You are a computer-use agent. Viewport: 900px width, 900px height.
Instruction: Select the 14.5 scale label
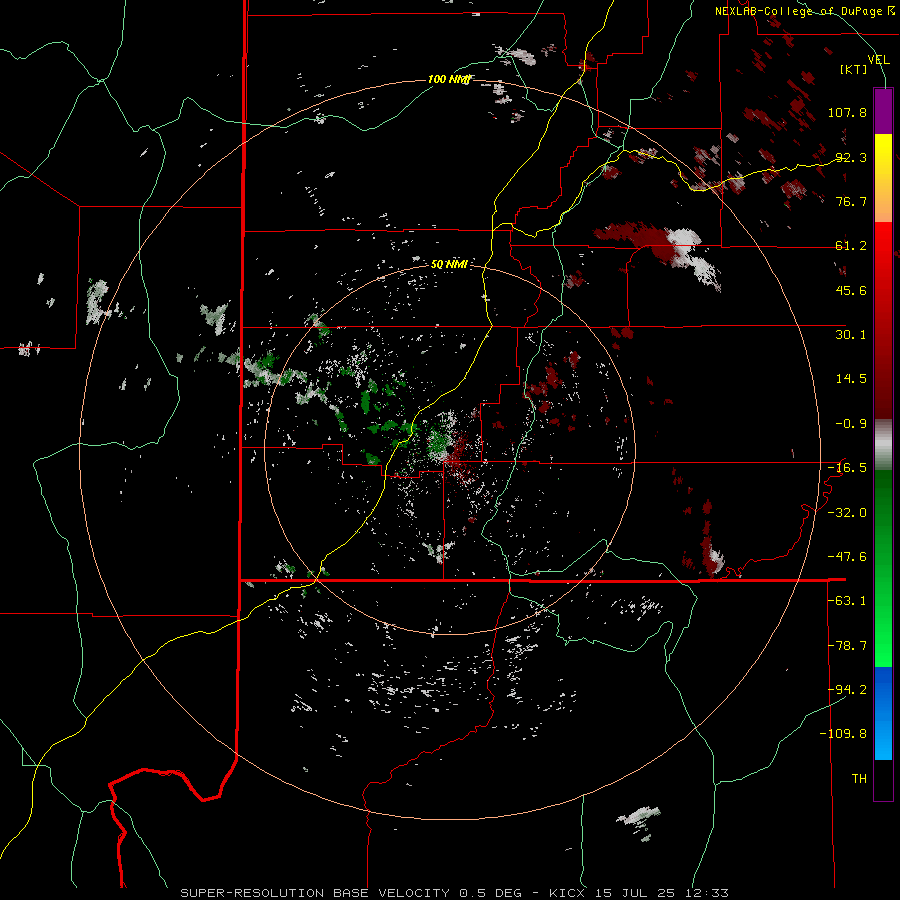tap(851, 379)
